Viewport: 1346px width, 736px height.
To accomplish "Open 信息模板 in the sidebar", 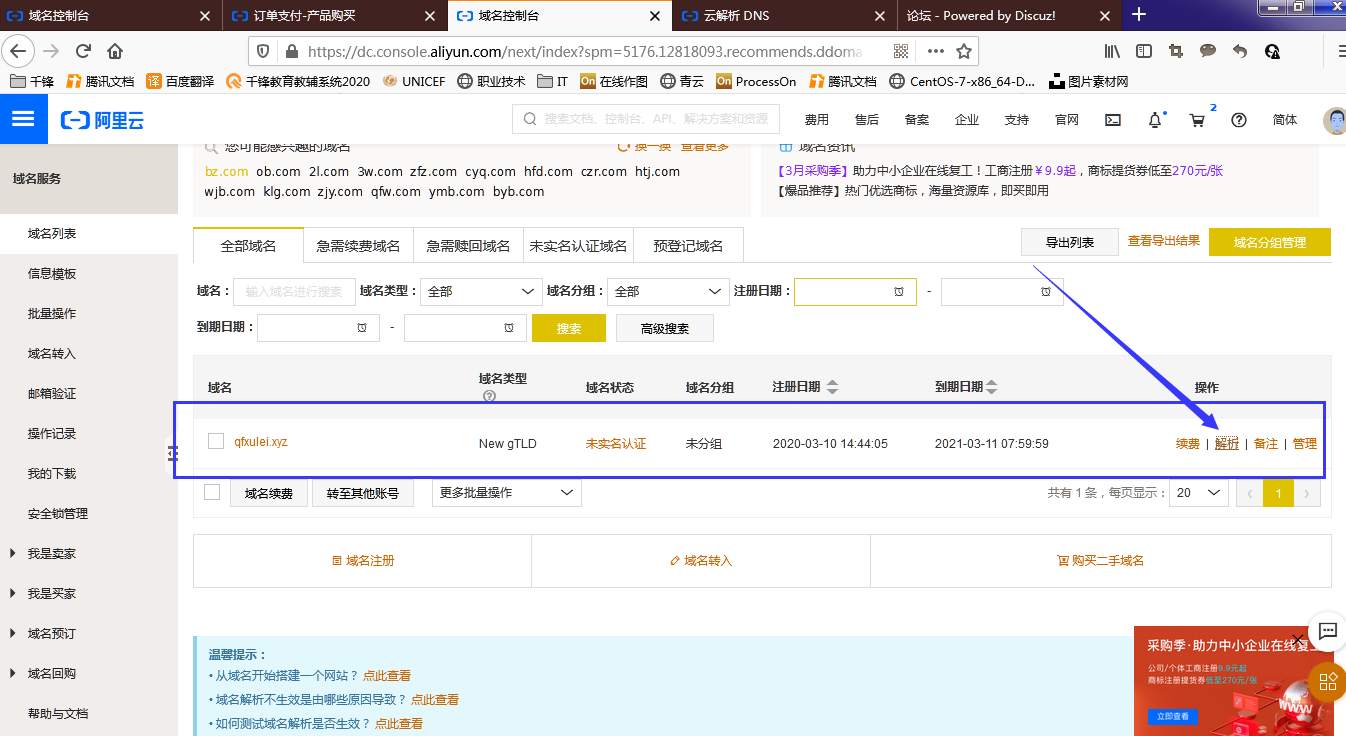I will (x=52, y=273).
